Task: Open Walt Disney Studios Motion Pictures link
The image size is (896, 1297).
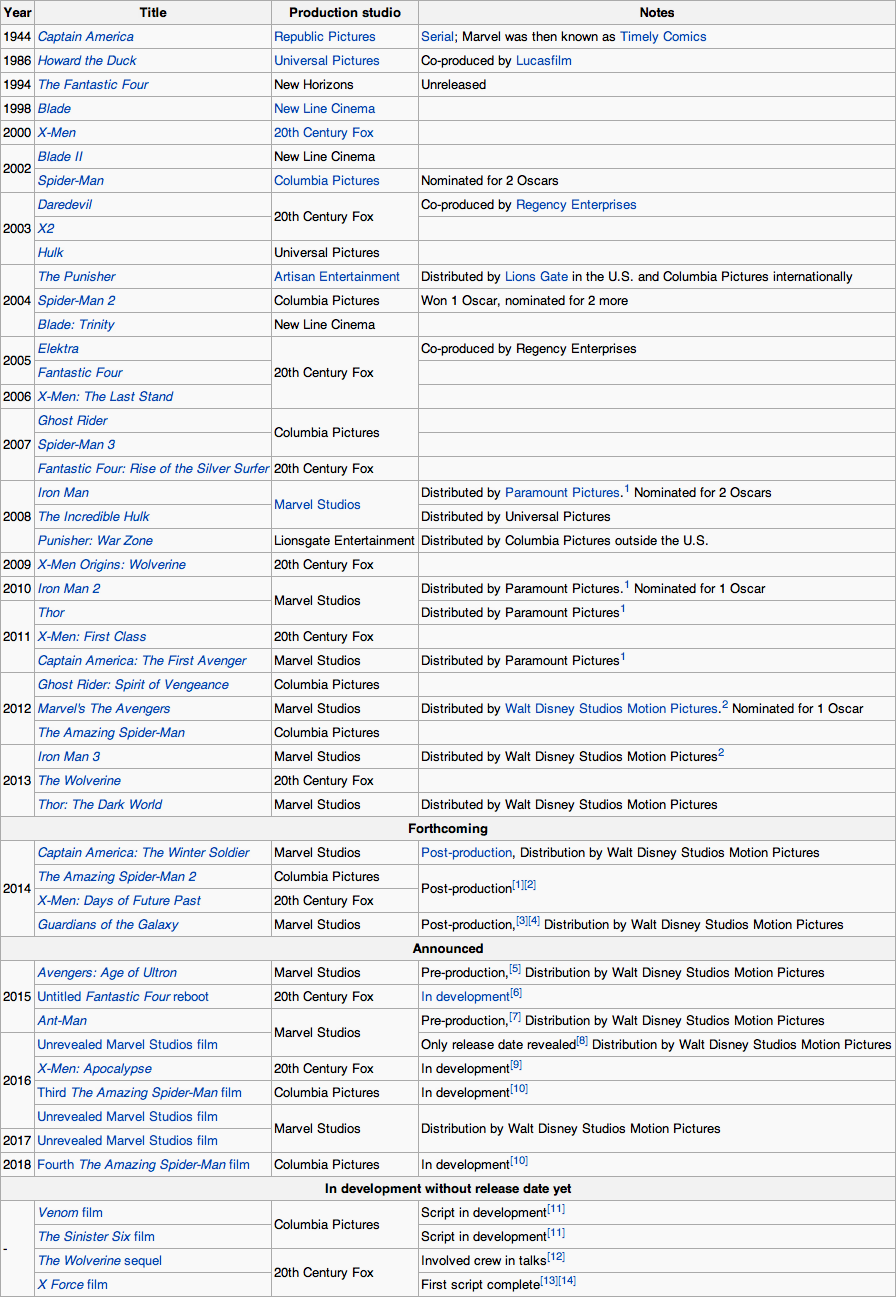Action: coord(611,709)
